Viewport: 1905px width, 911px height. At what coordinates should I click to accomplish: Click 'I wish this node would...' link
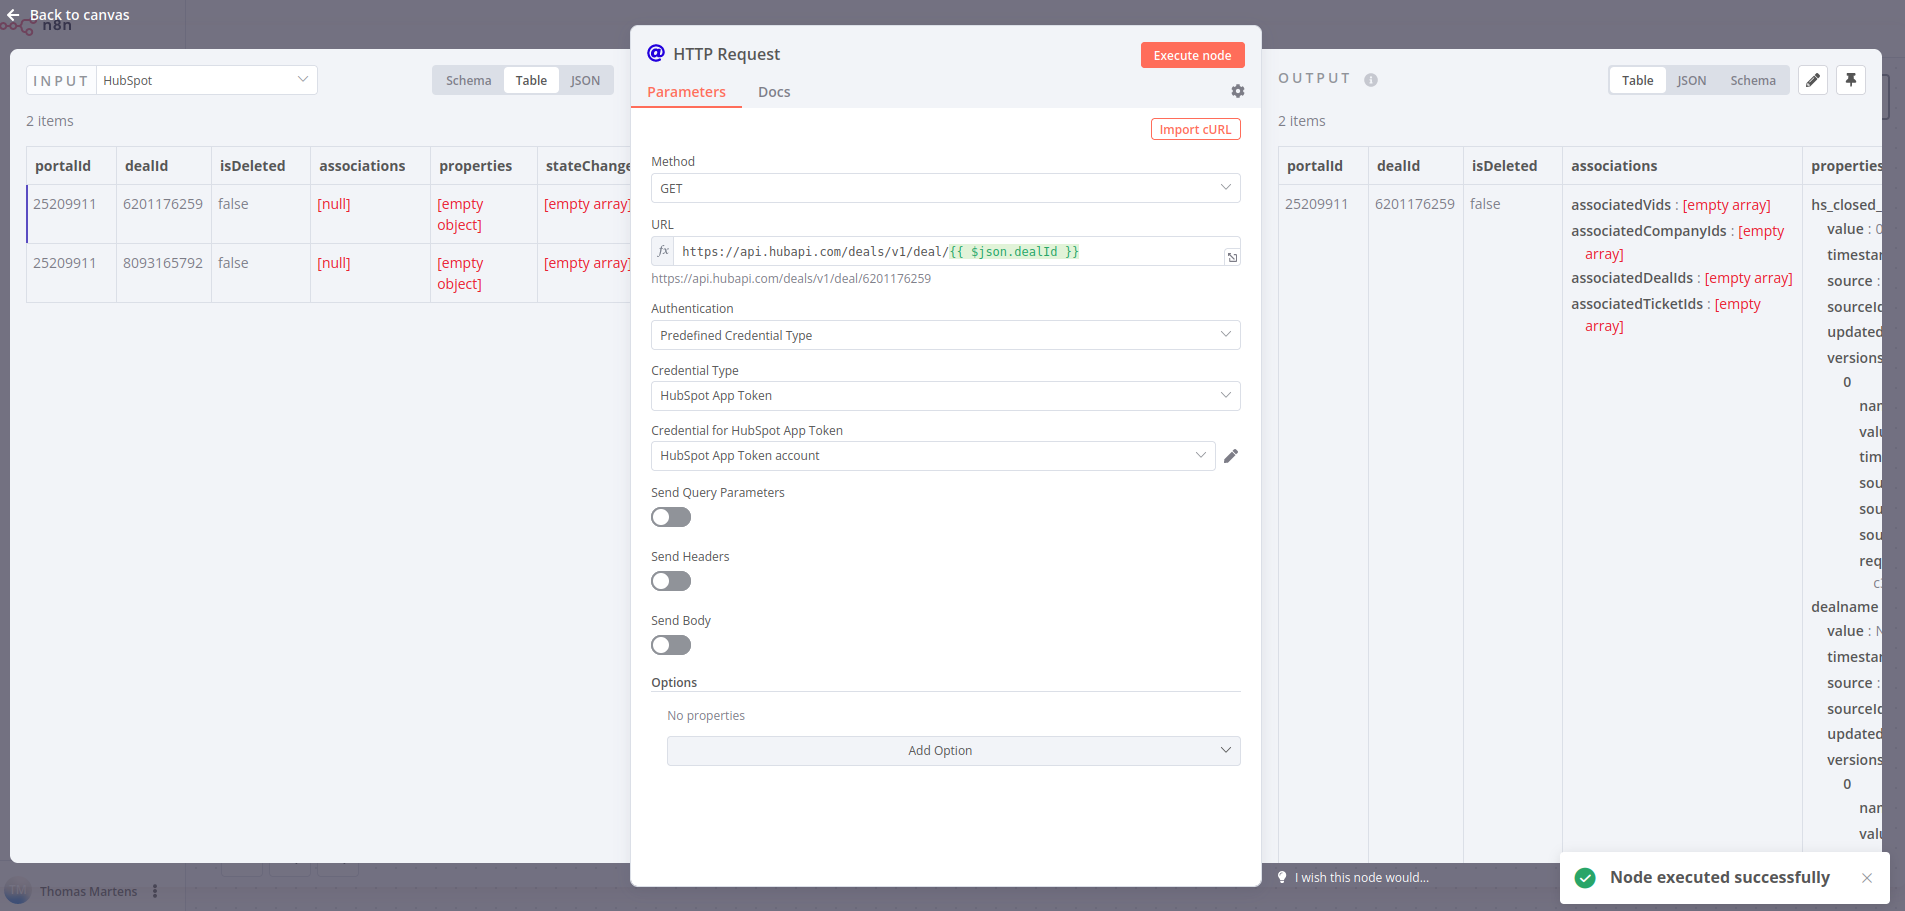coord(1364,878)
